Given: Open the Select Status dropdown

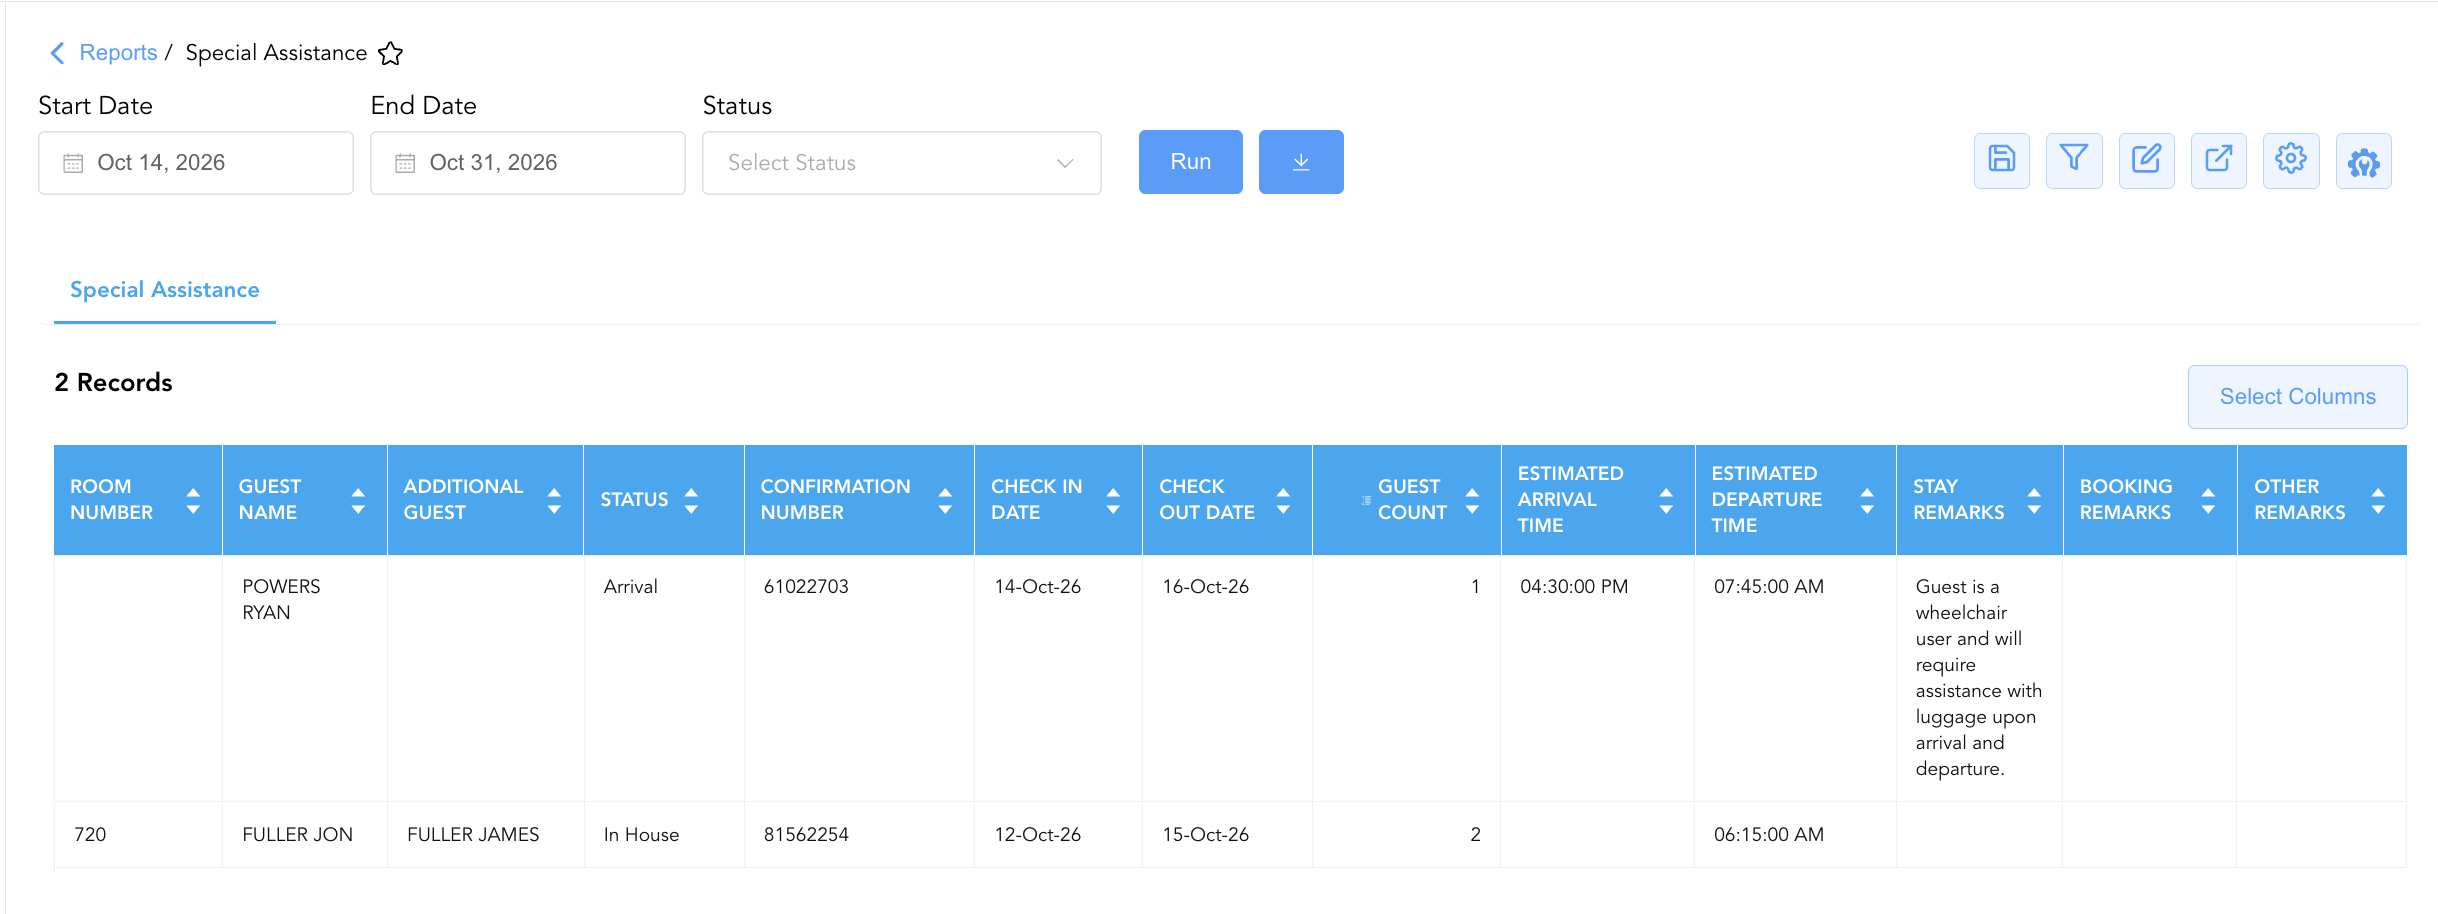Looking at the screenshot, I should [902, 163].
